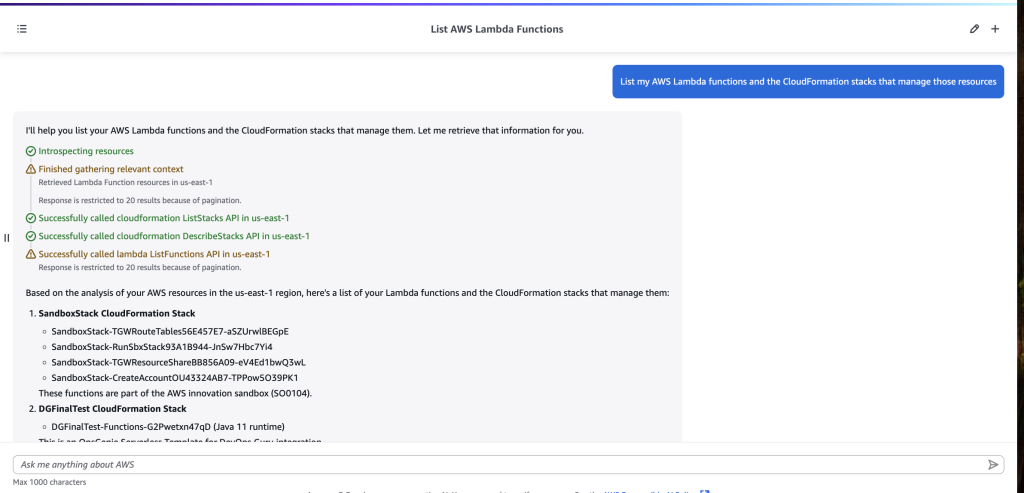This screenshot has height=493, width=1024.
Task: Focus the Ask me anything about AWS field
Action: (508, 464)
